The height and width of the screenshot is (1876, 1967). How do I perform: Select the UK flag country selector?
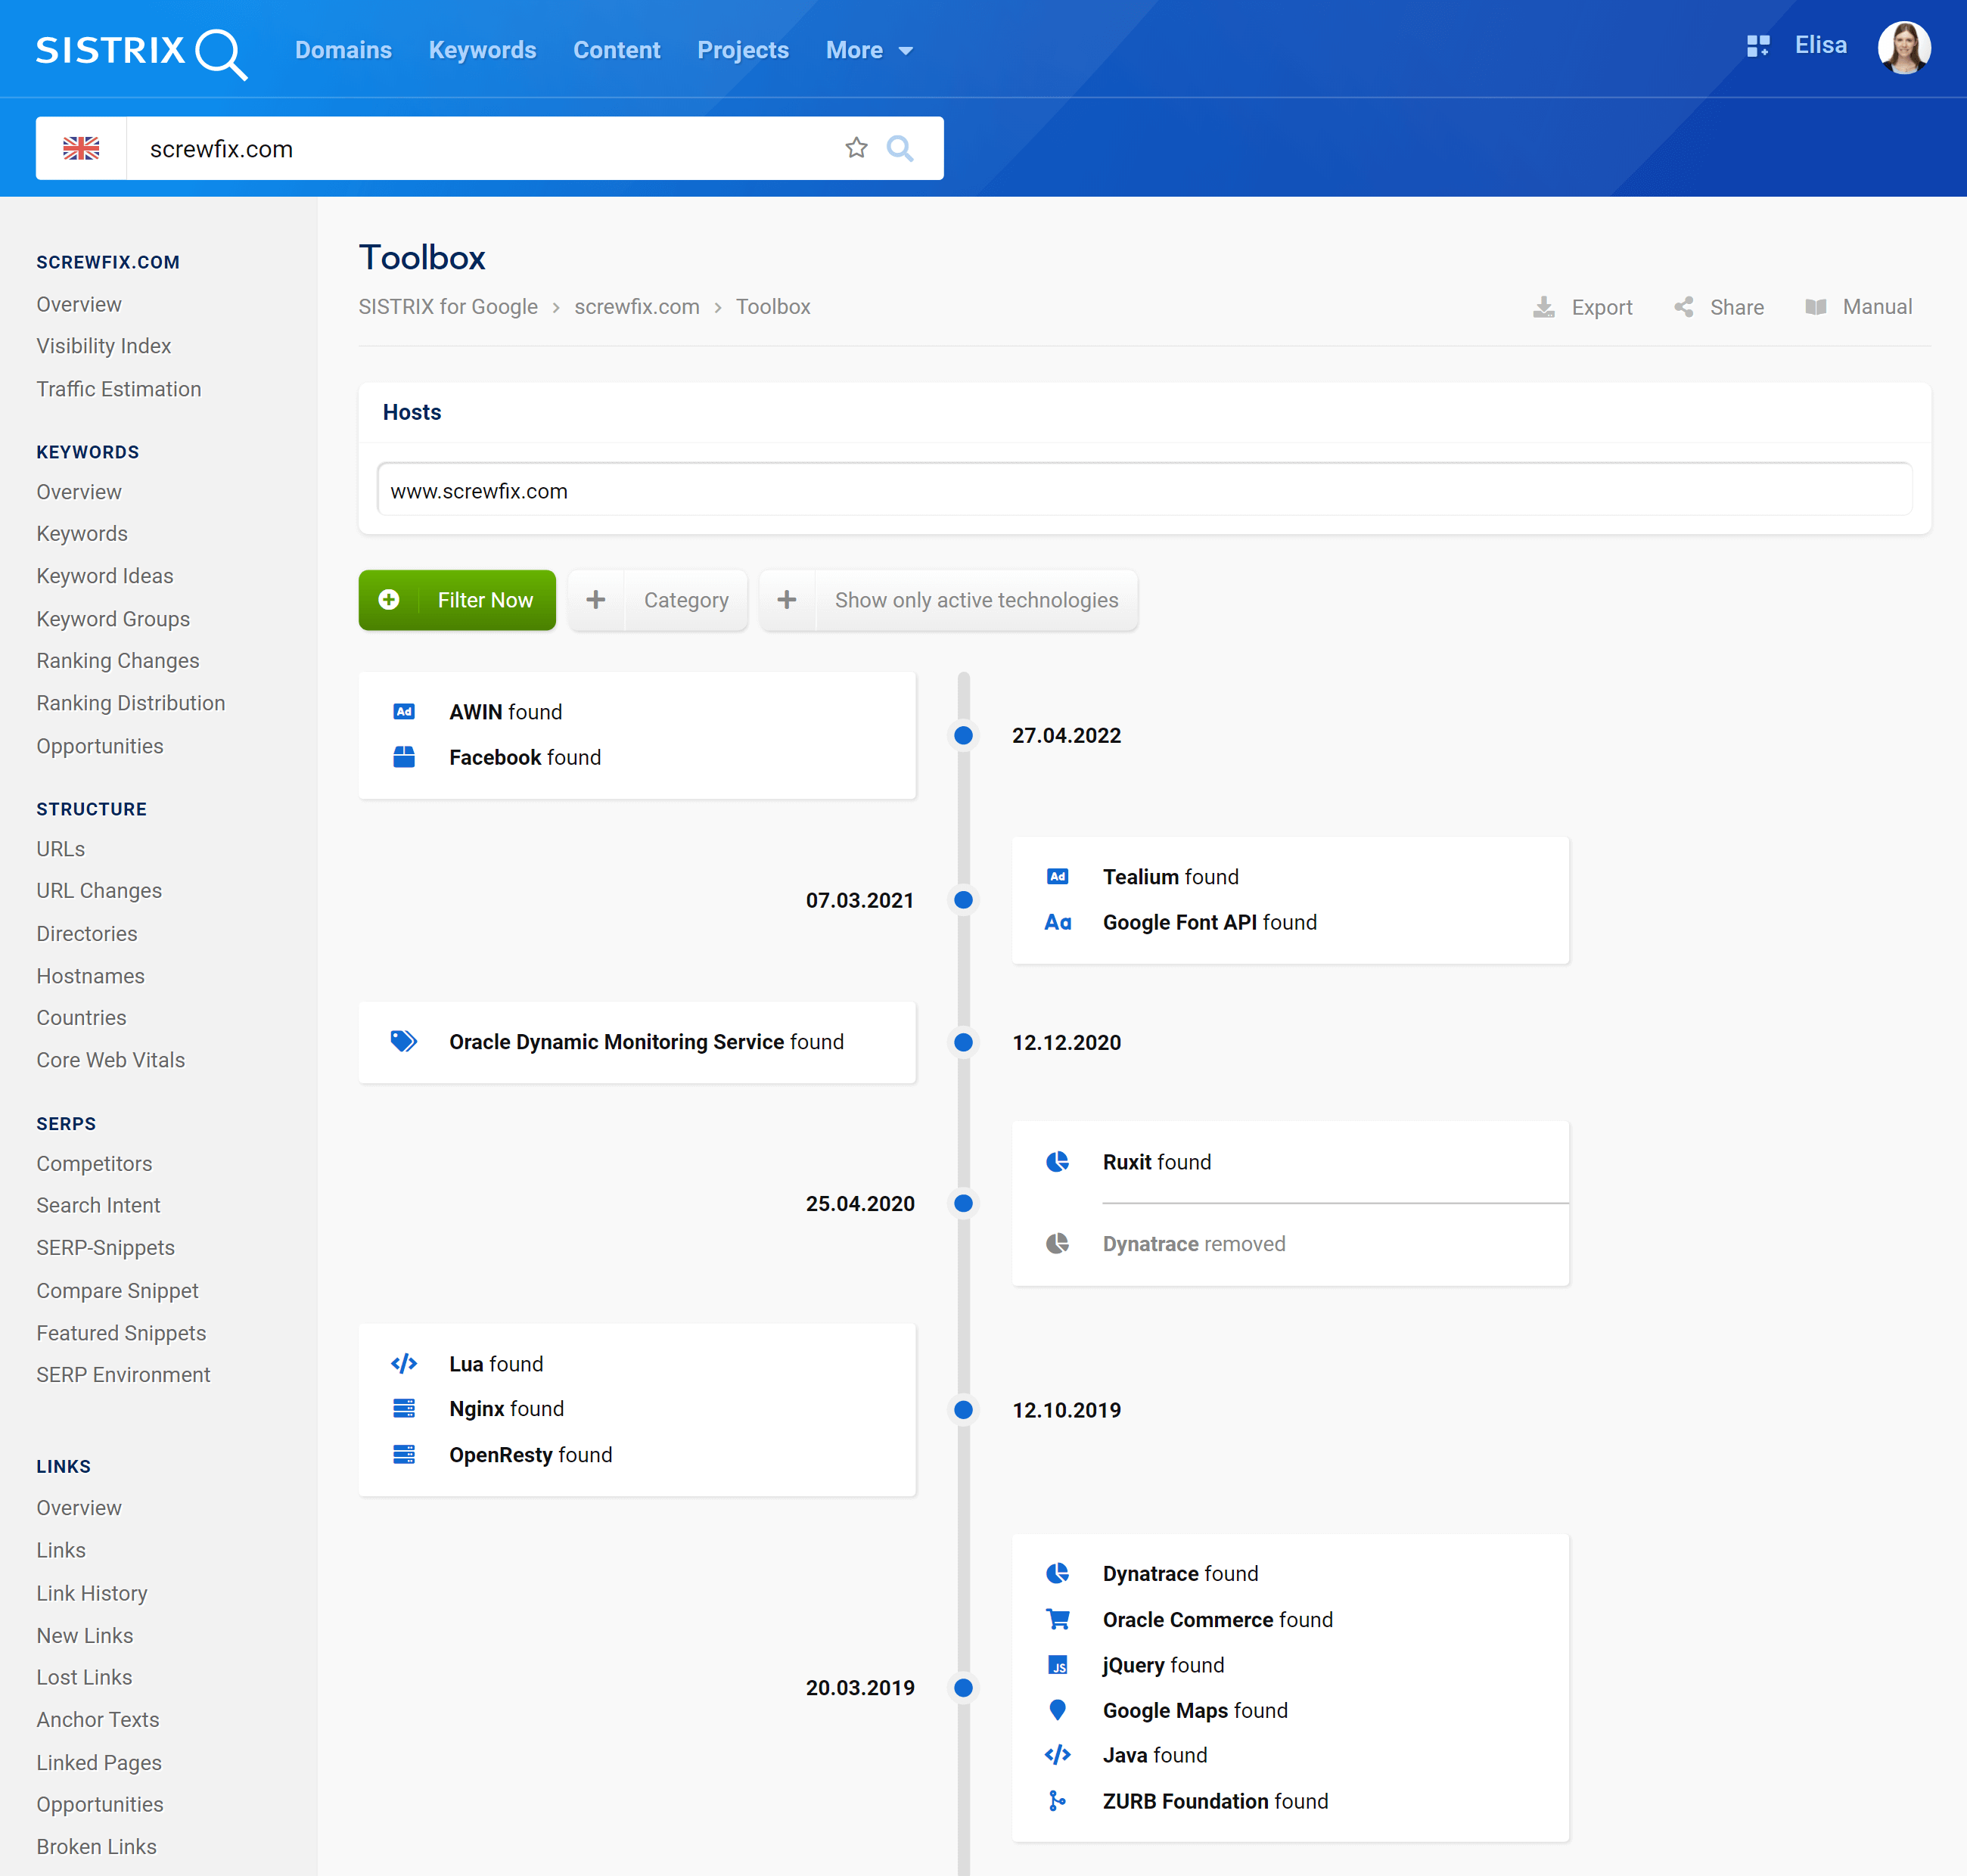pyautogui.click(x=81, y=148)
